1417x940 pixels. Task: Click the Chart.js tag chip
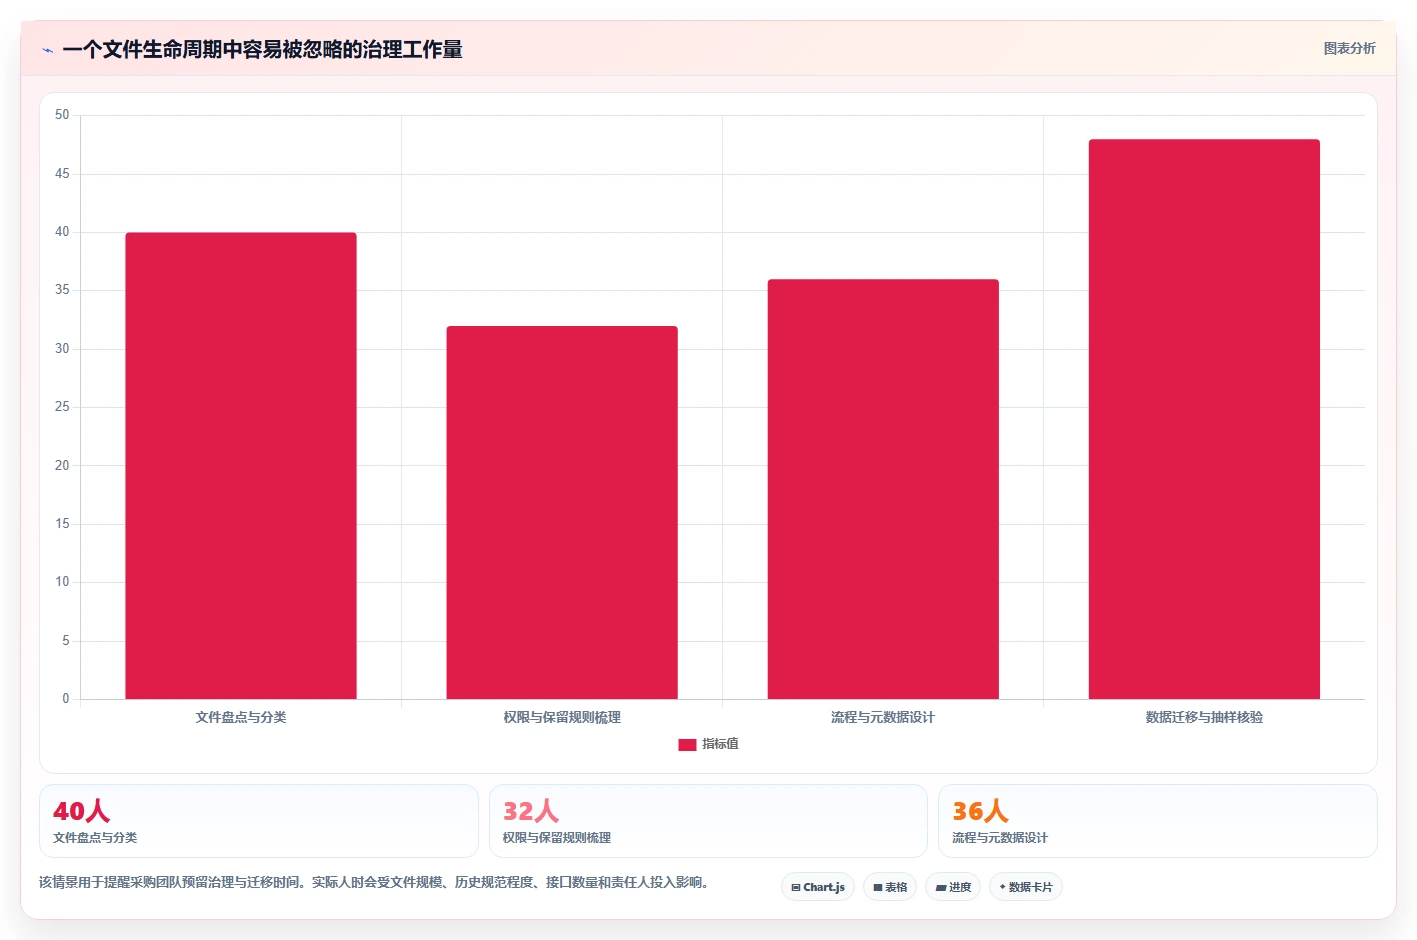(x=818, y=887)
